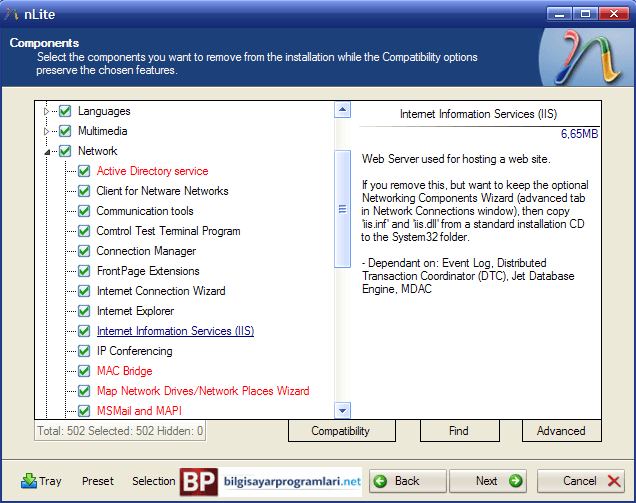
Task: Click the green Back arrow icon
Action: pos(380,481)
